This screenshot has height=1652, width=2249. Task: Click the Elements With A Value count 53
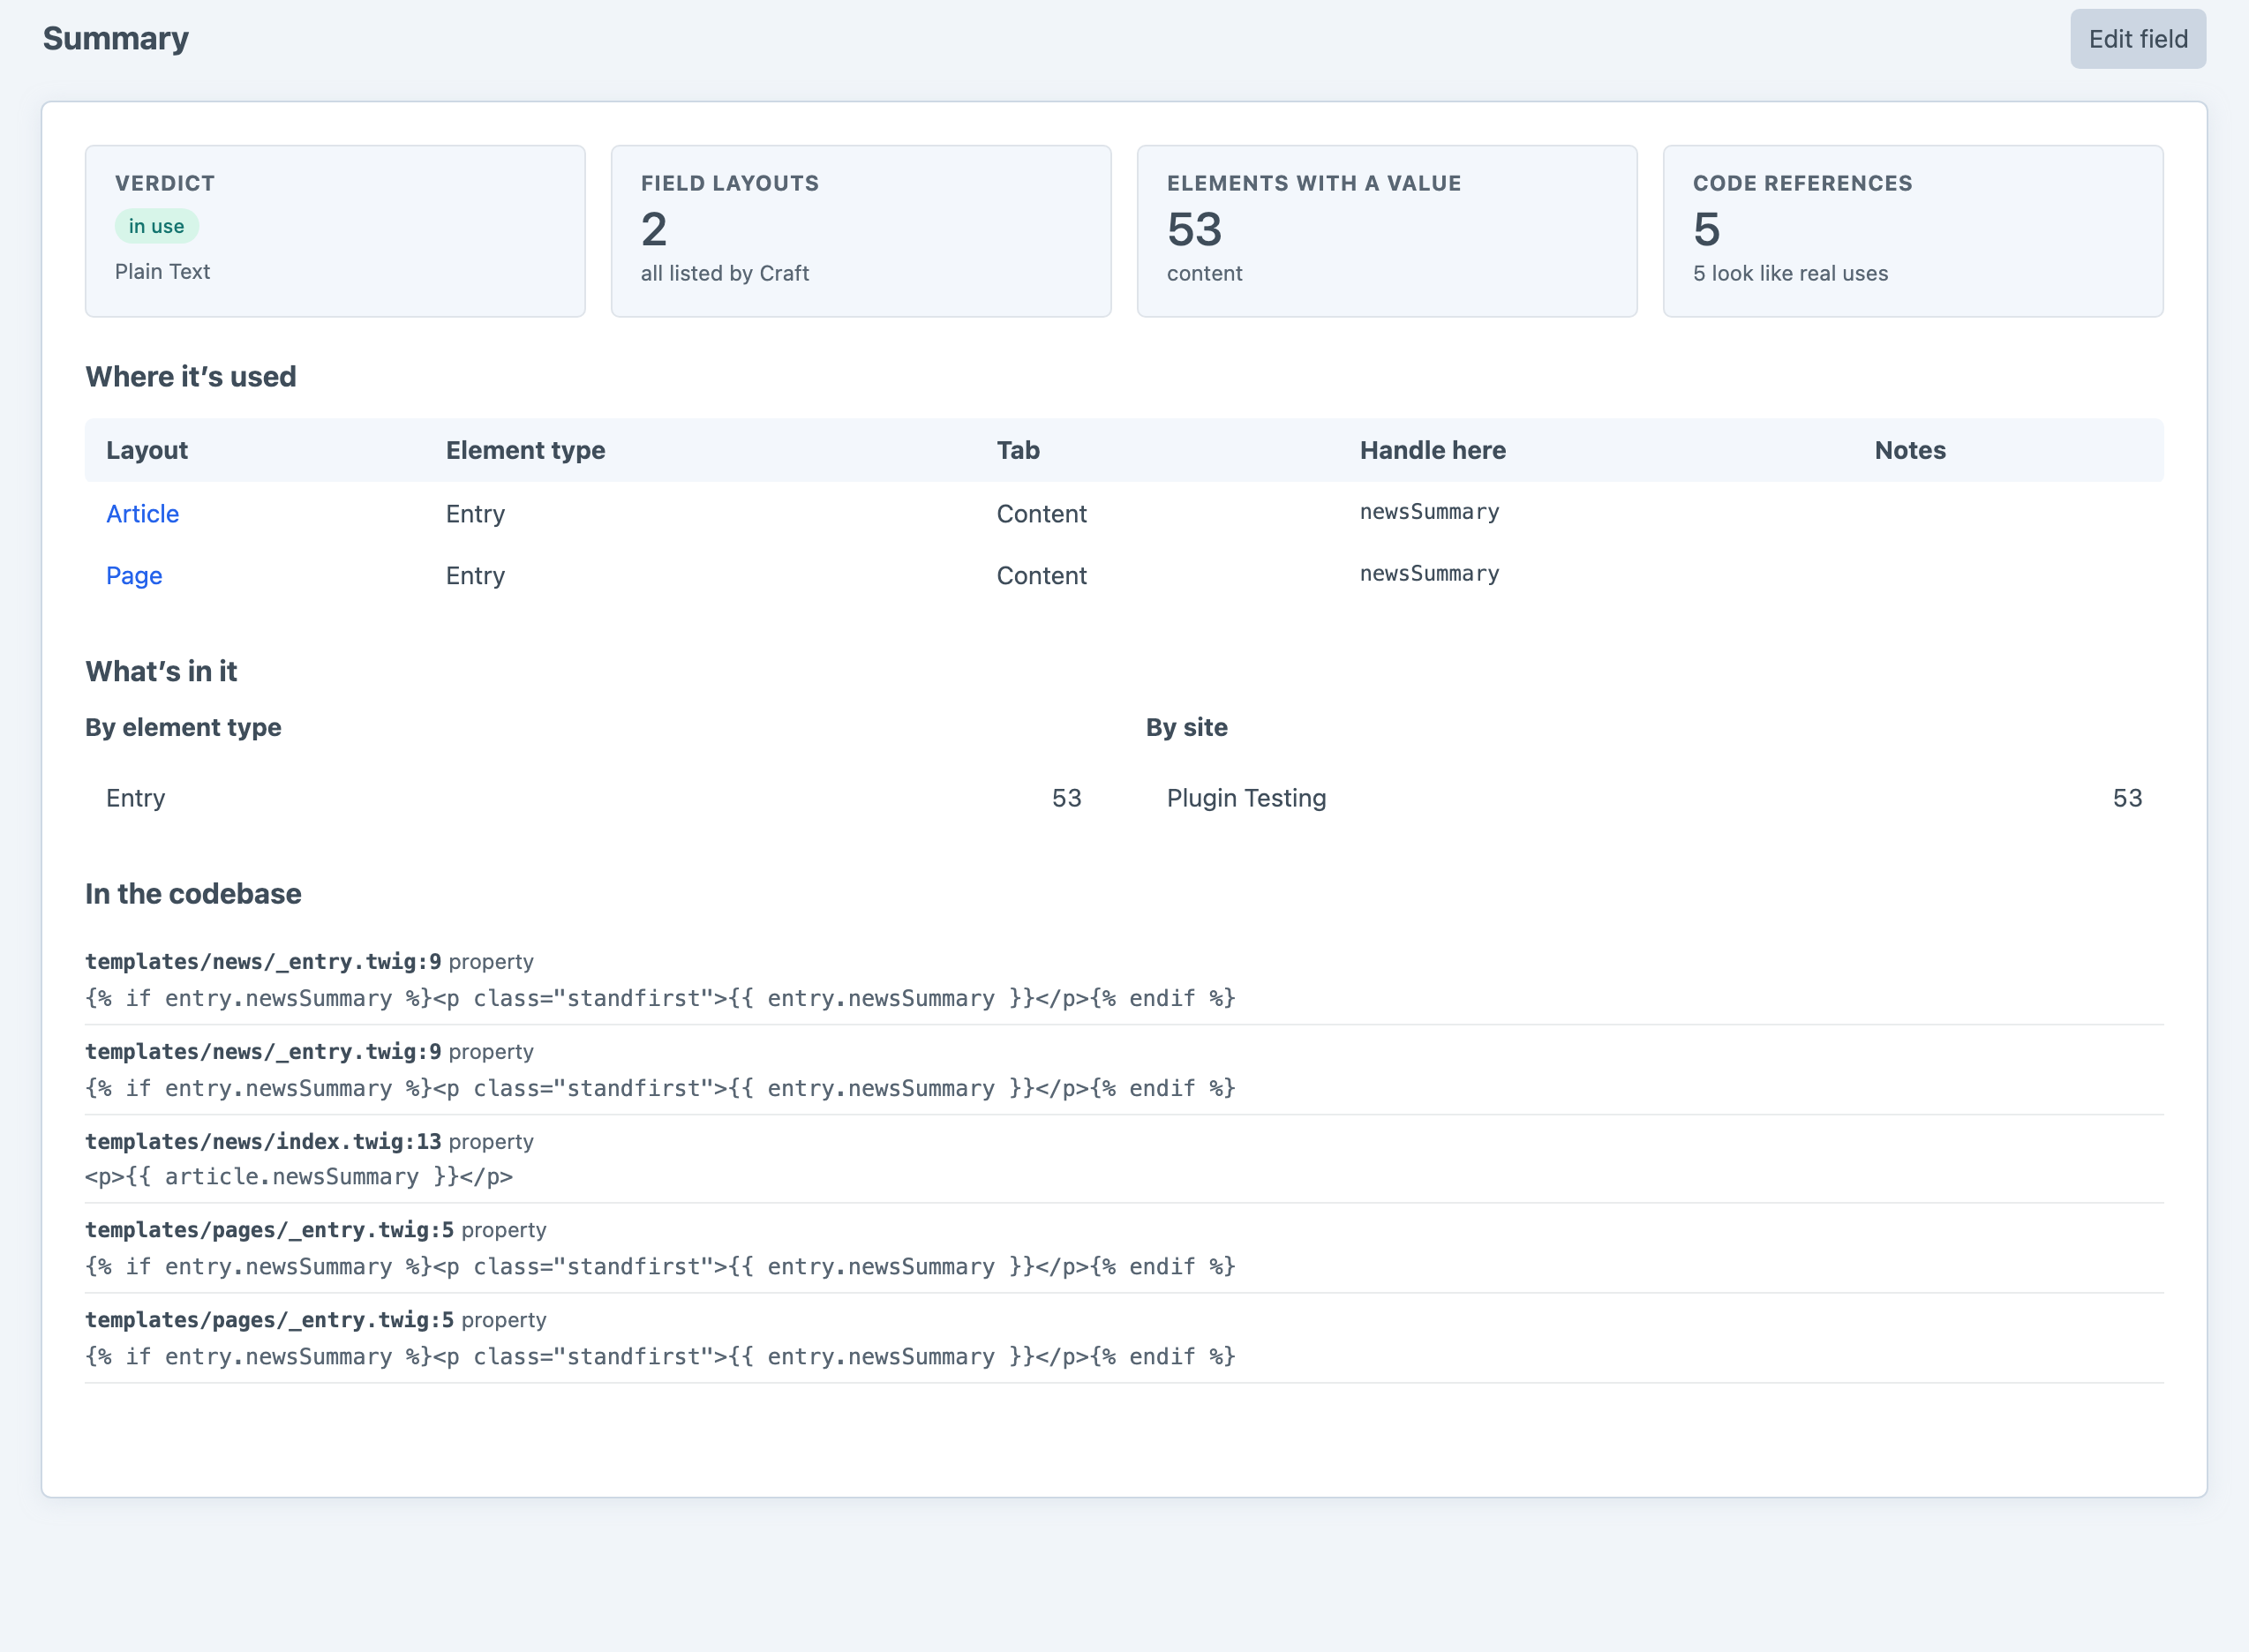coord(1194,230)
